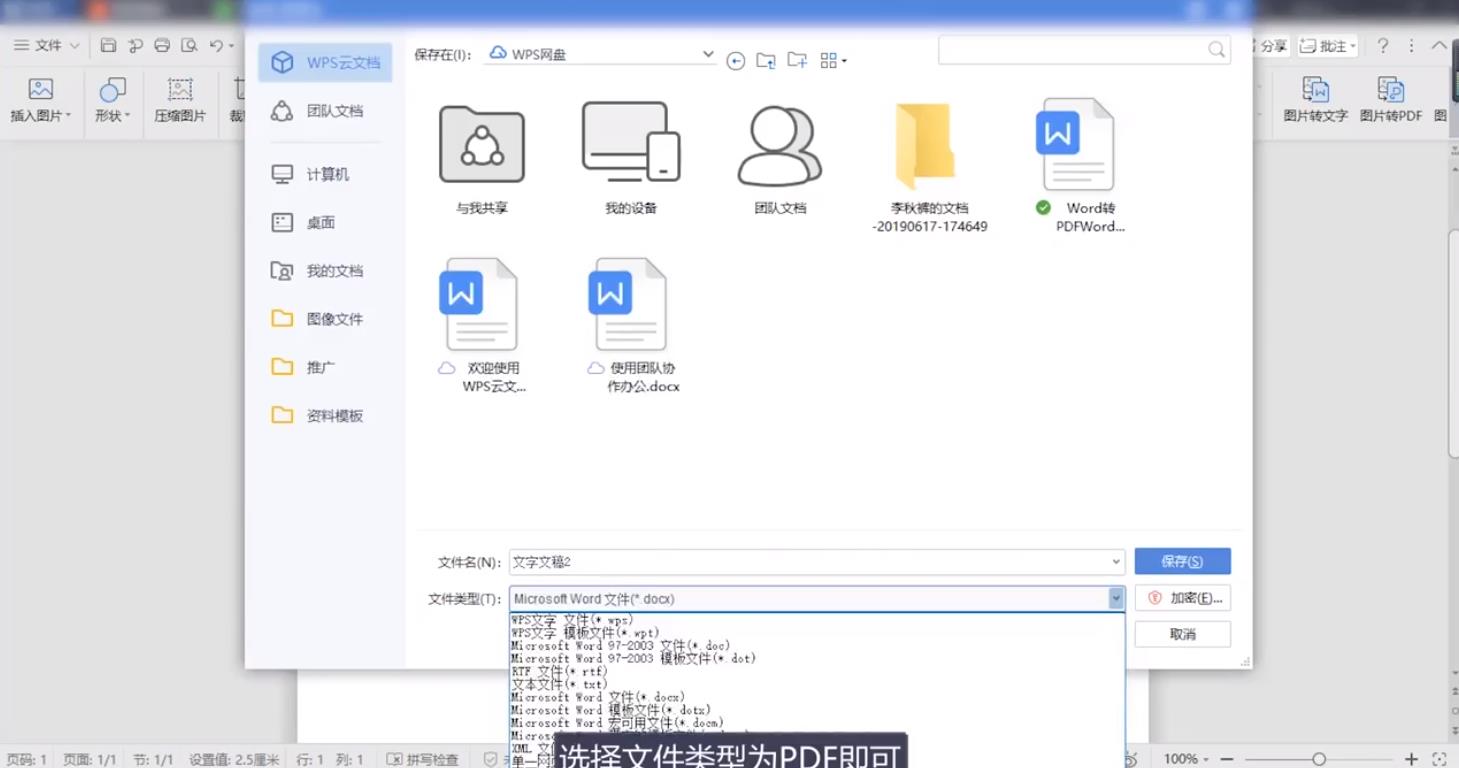This screenshot has width=1459, height=768.
Task: Go back using the dialog back arrow
Action: click(736, 61)
